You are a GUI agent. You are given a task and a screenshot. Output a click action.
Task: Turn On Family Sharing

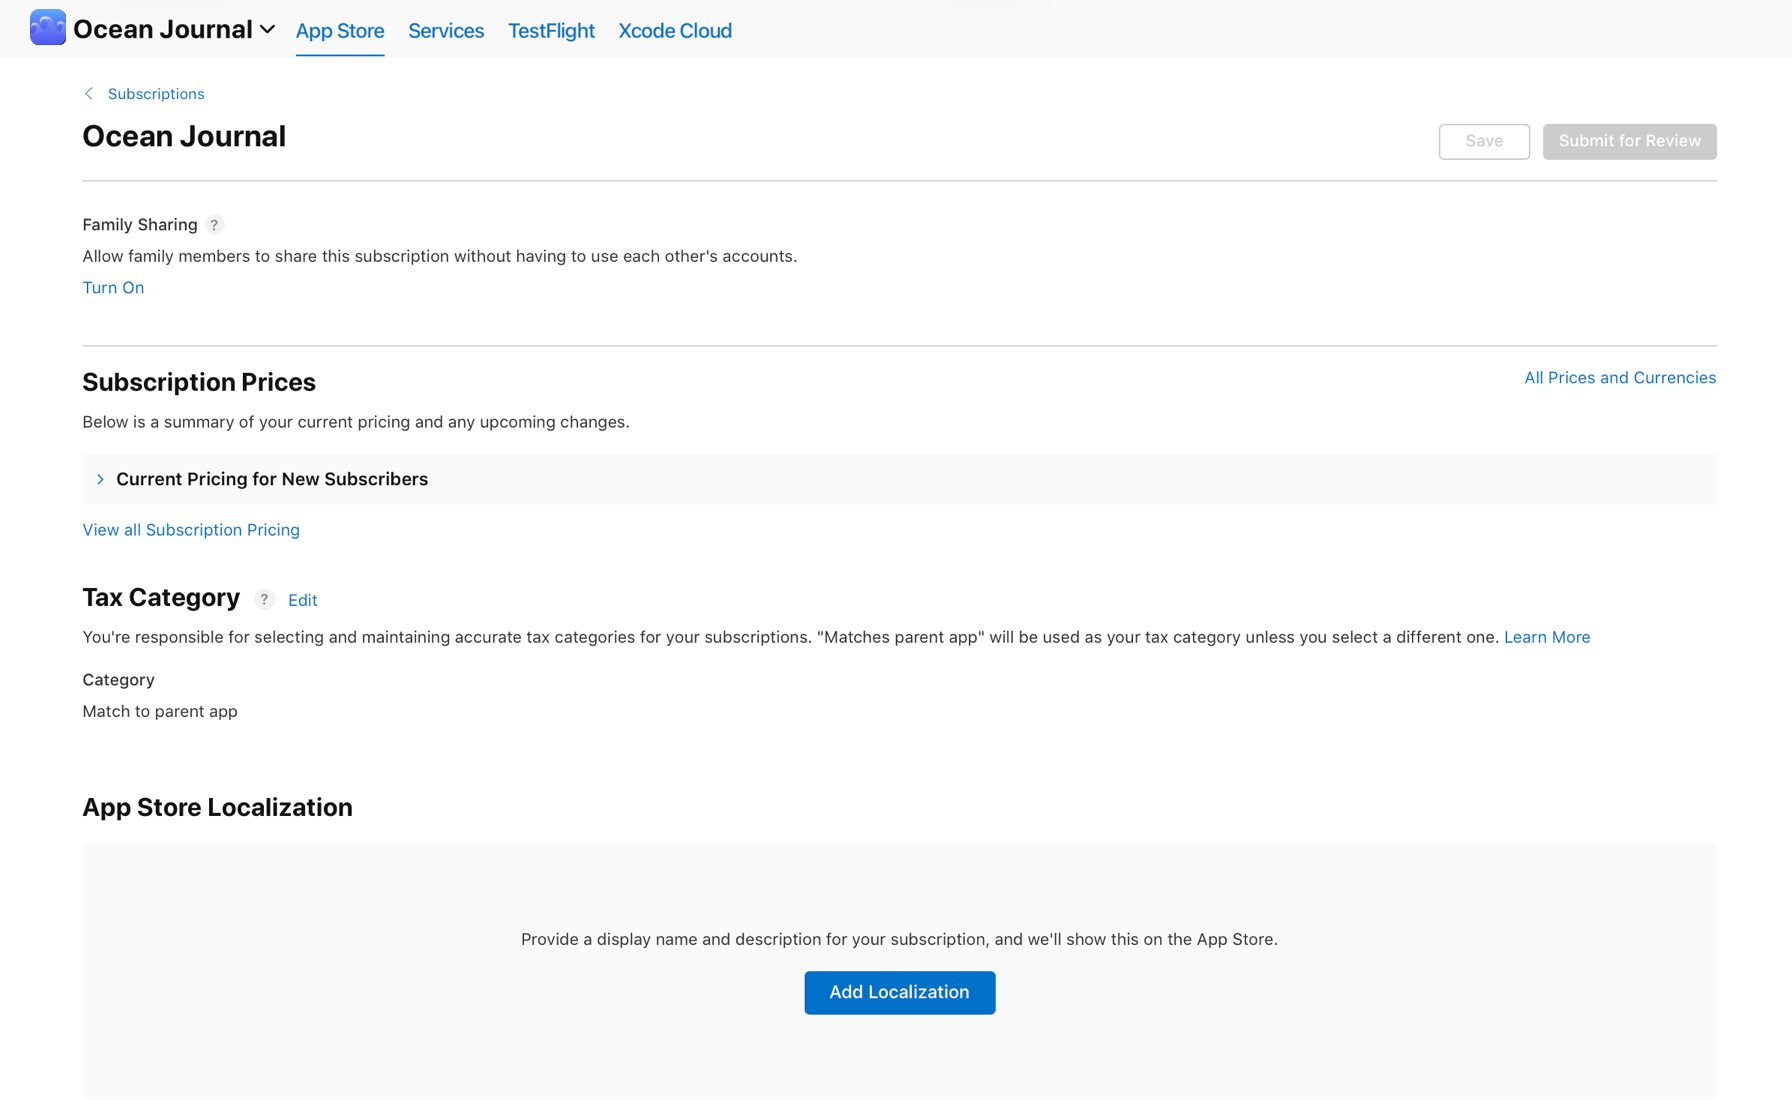(x=113, y=288)
